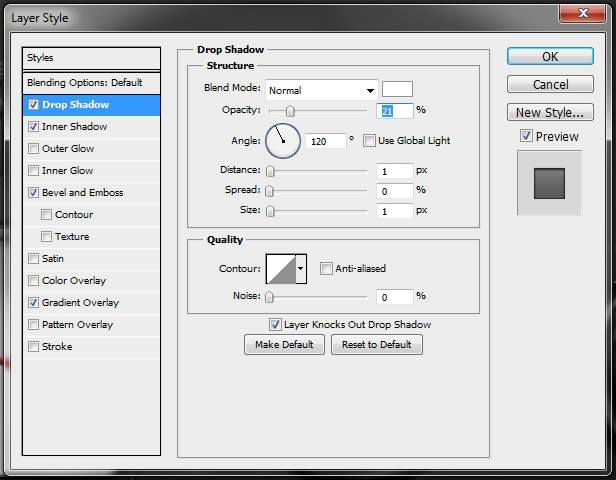The height and width of the screenshot is (480, 616).
Task: Click the Reset to Default button
Action: (377, 344)
